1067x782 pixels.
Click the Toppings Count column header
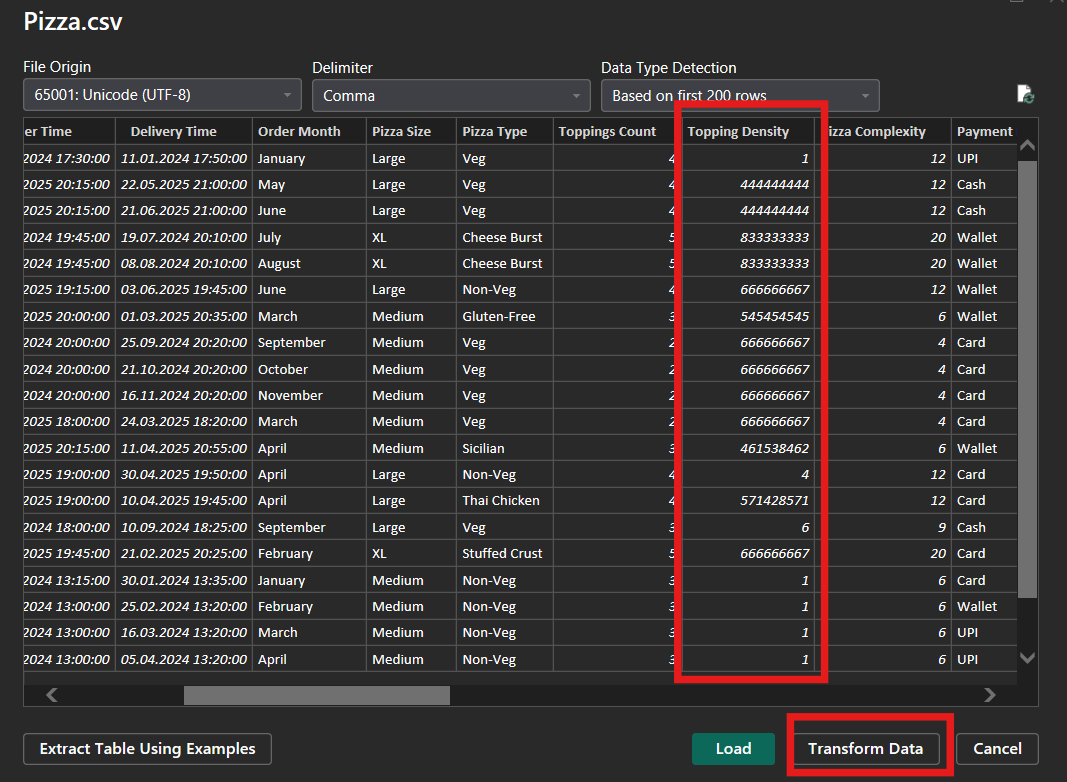[607, 131]
